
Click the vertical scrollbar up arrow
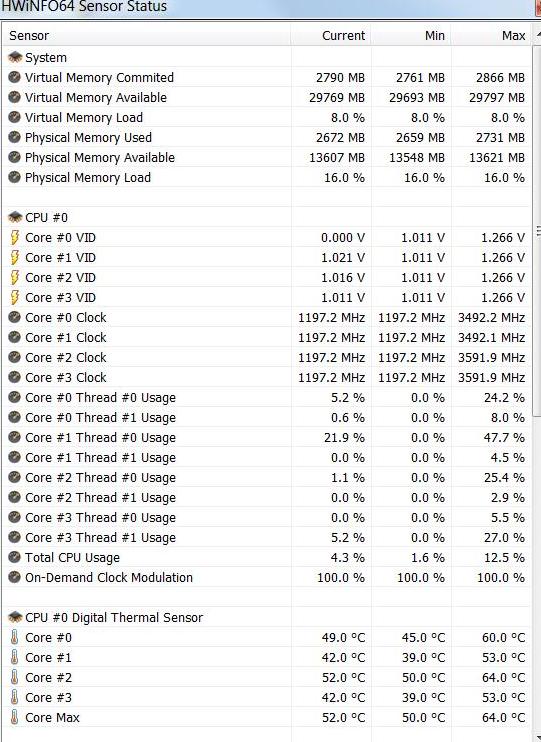click(x=537, y=35)
